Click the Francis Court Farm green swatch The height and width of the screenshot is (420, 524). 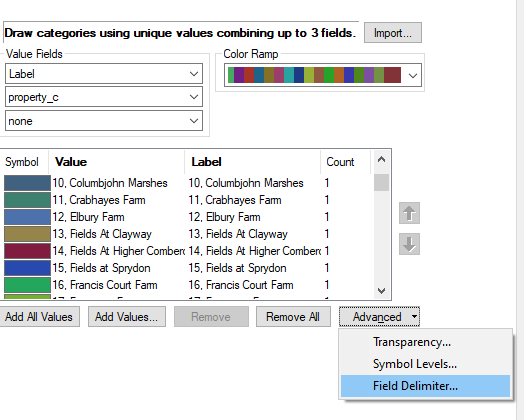(27, 285)
